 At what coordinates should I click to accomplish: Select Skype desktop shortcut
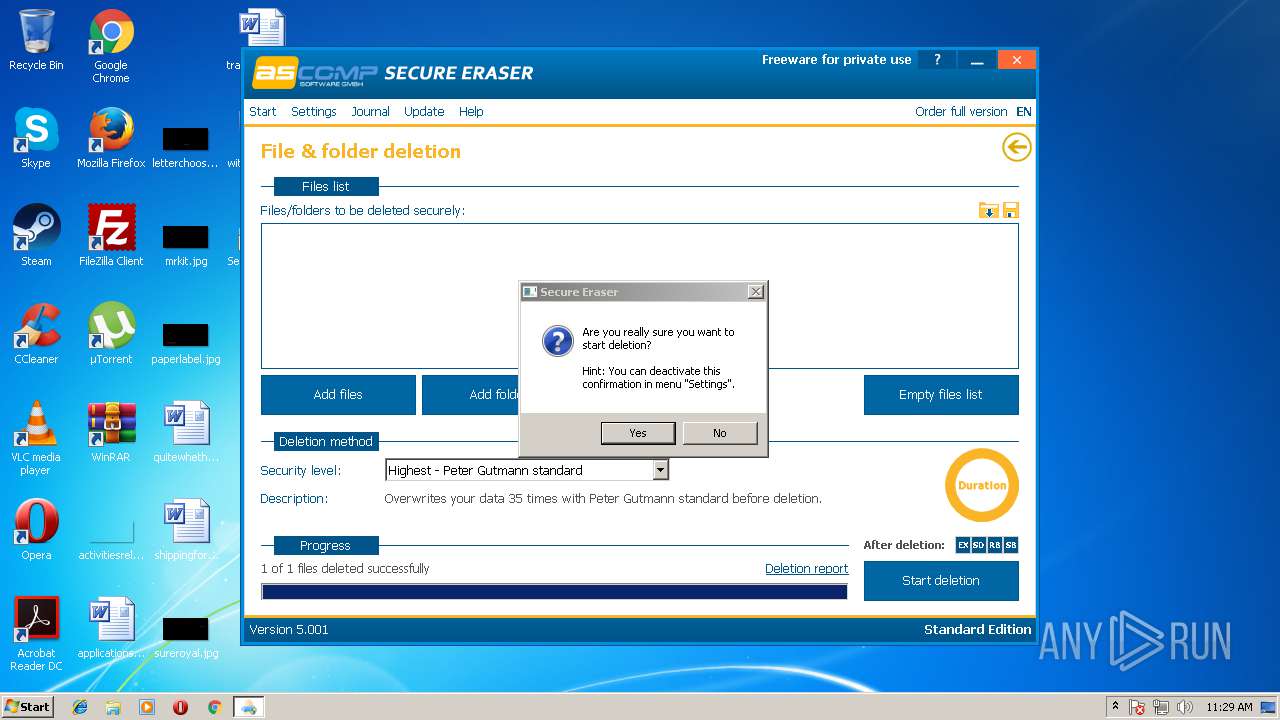click(x=36, y=138)
